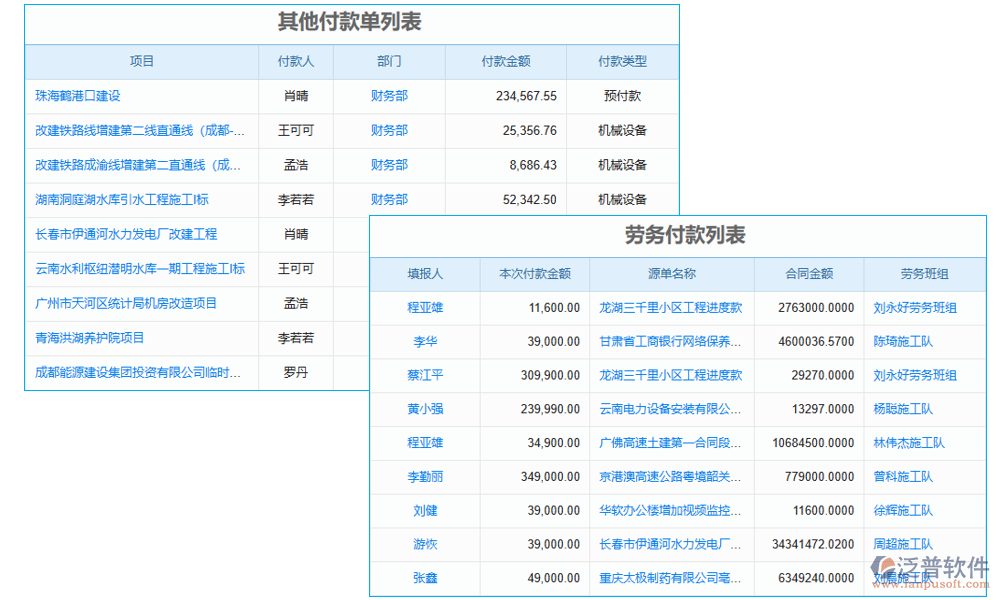Open 云南水利枢纽溜明水库一期工程施工Ⅱ标 project

point(140,268)
